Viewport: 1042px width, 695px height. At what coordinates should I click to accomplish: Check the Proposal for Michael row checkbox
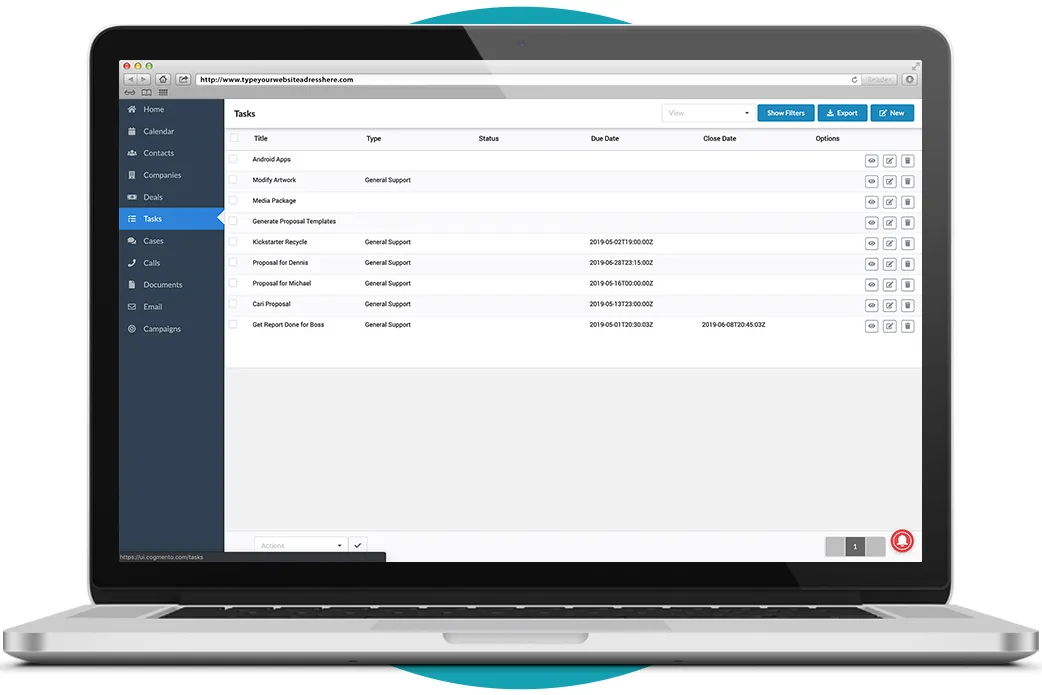[x=233, y=283]
